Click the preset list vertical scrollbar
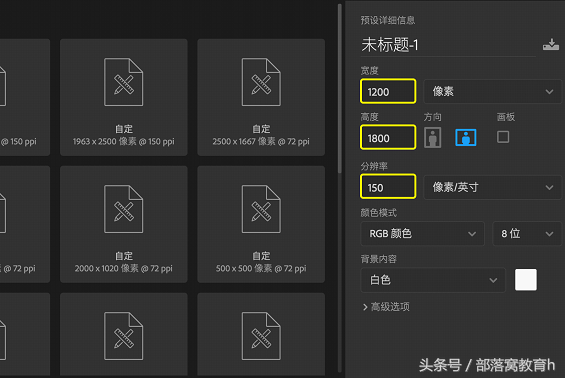Viewport: 565px width, 378px height. click(339, 88)
